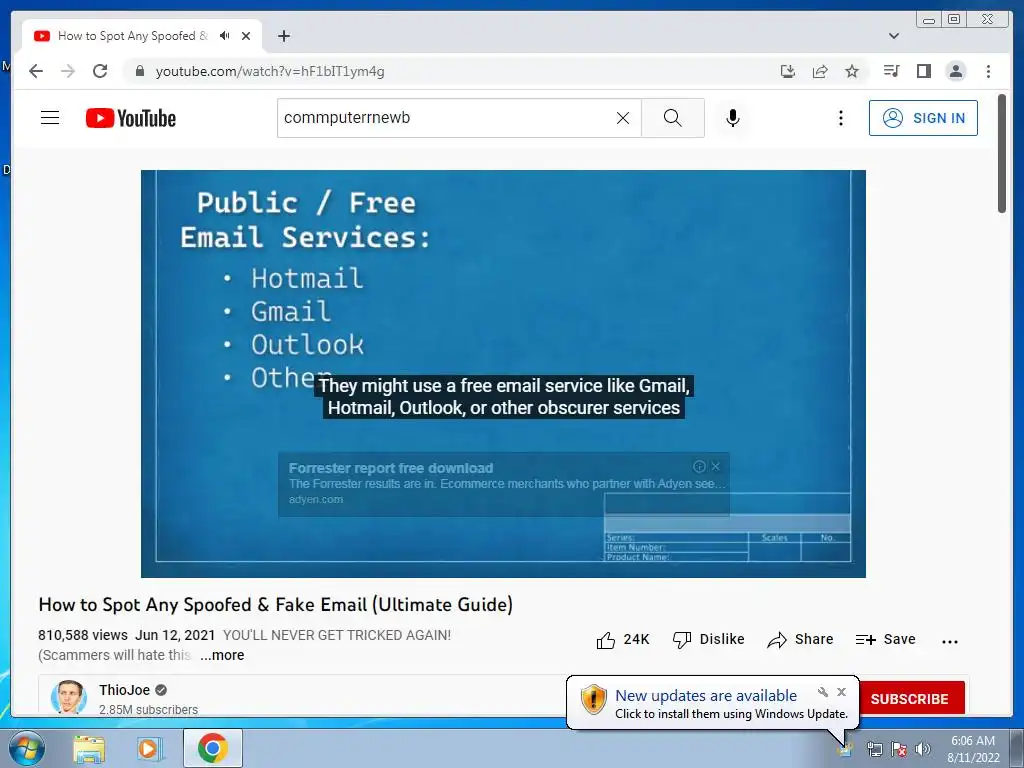Click the video player area
The height and width of the screenshot is (768, 1024).
(503, 374)
